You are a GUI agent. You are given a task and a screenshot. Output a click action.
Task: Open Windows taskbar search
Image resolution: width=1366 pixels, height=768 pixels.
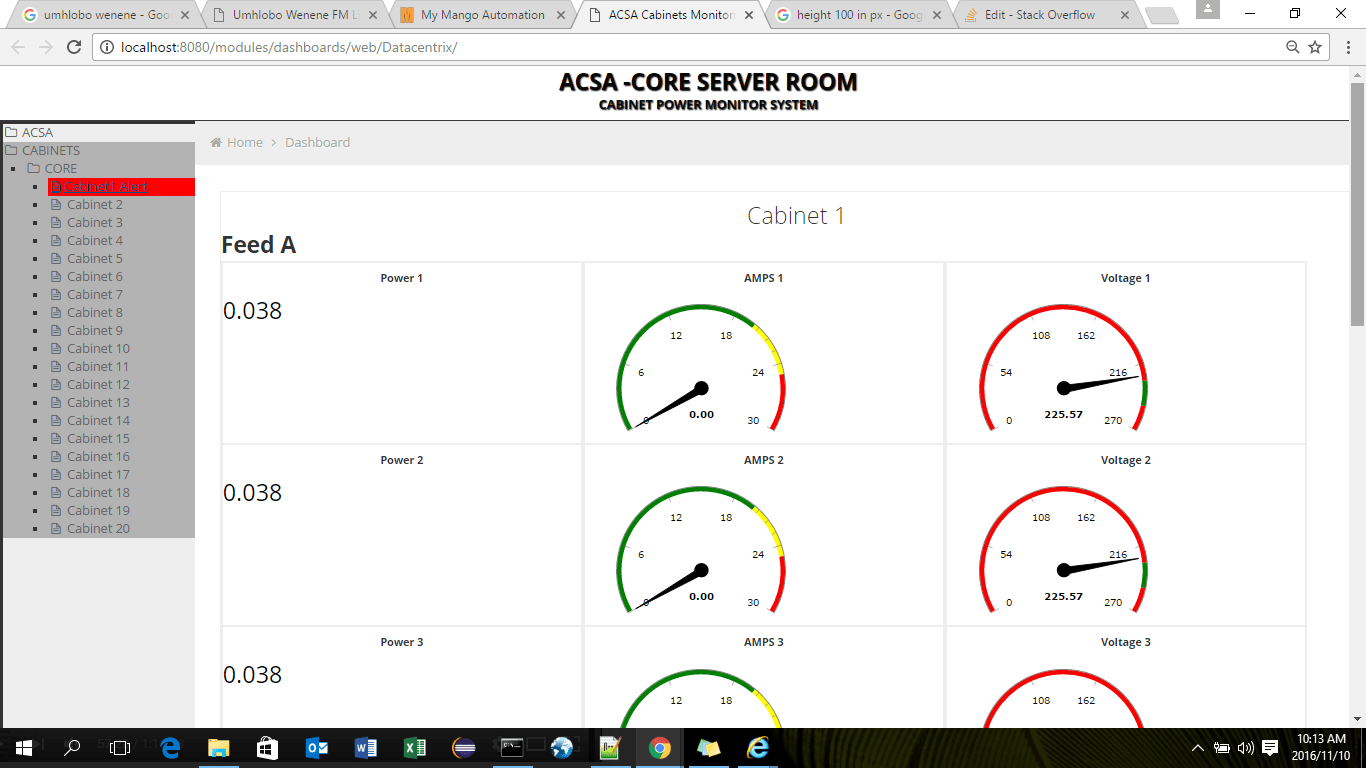pos(72,747)
